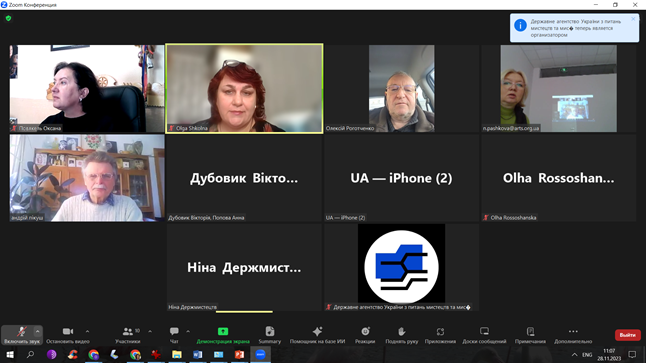The height and width of the screenshot is (363, 646).
Task: Select Olga Shkolna's video tile
Action: click(244, 89)
